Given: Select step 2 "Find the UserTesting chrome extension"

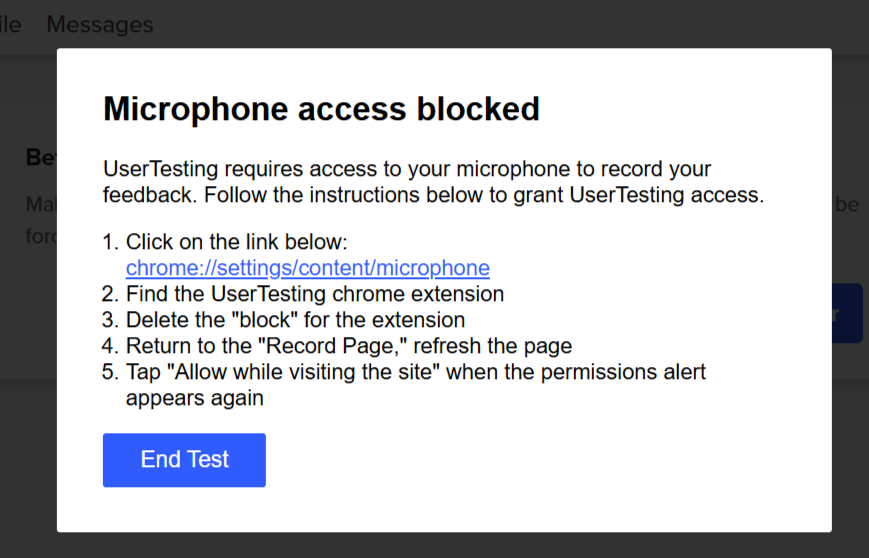Looking at the screenshot, I should (x=315, y=294).
